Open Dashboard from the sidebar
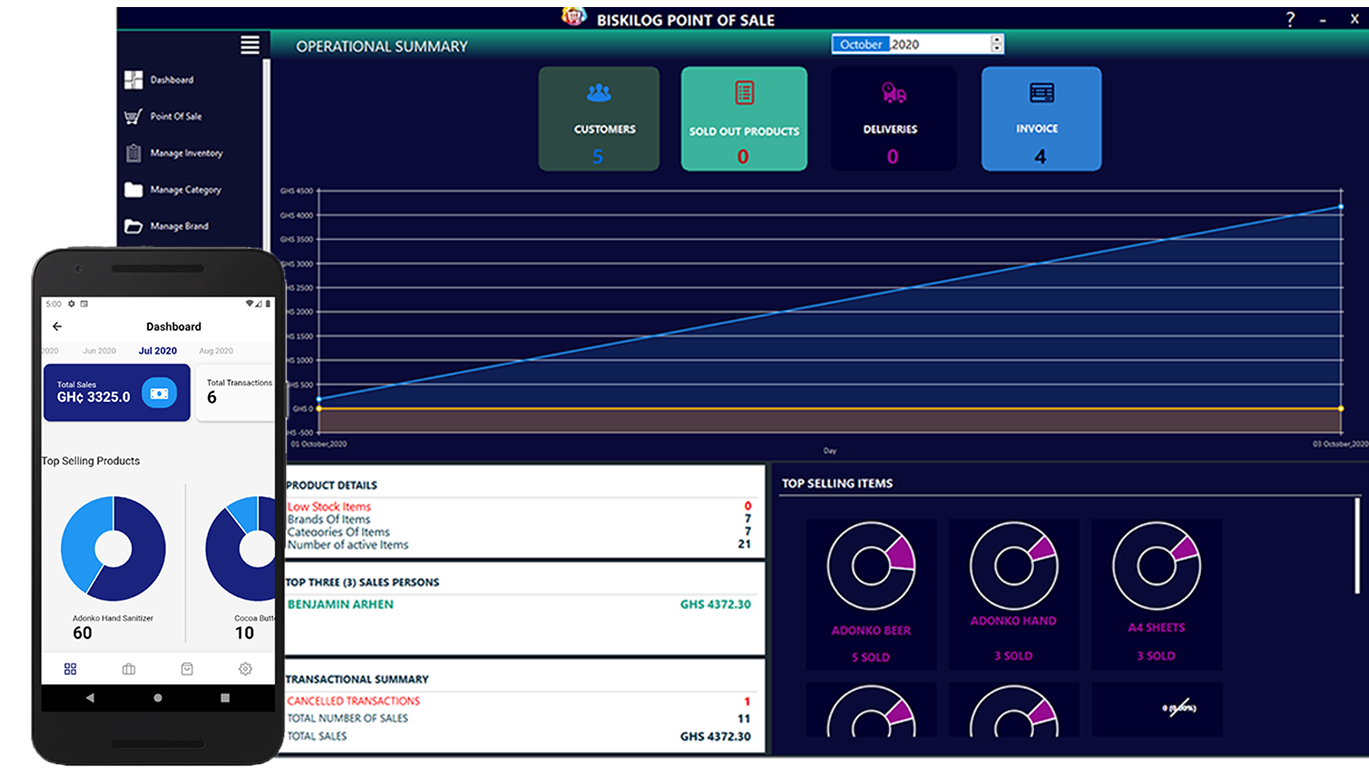Viewport: 1369px width, 768px height. click(x=172, y=80)
